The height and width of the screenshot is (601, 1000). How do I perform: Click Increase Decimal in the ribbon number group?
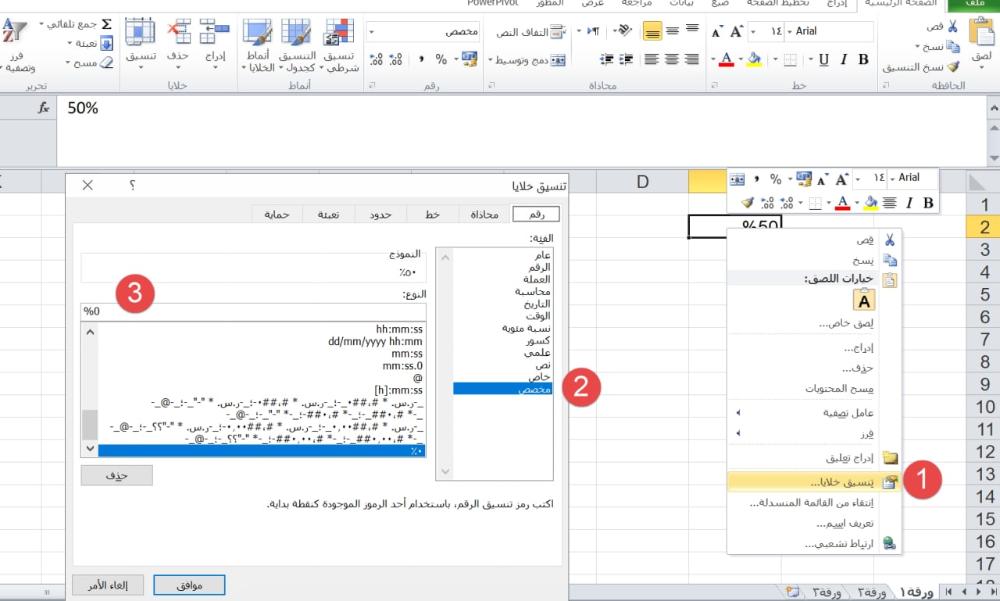(396, 59)
